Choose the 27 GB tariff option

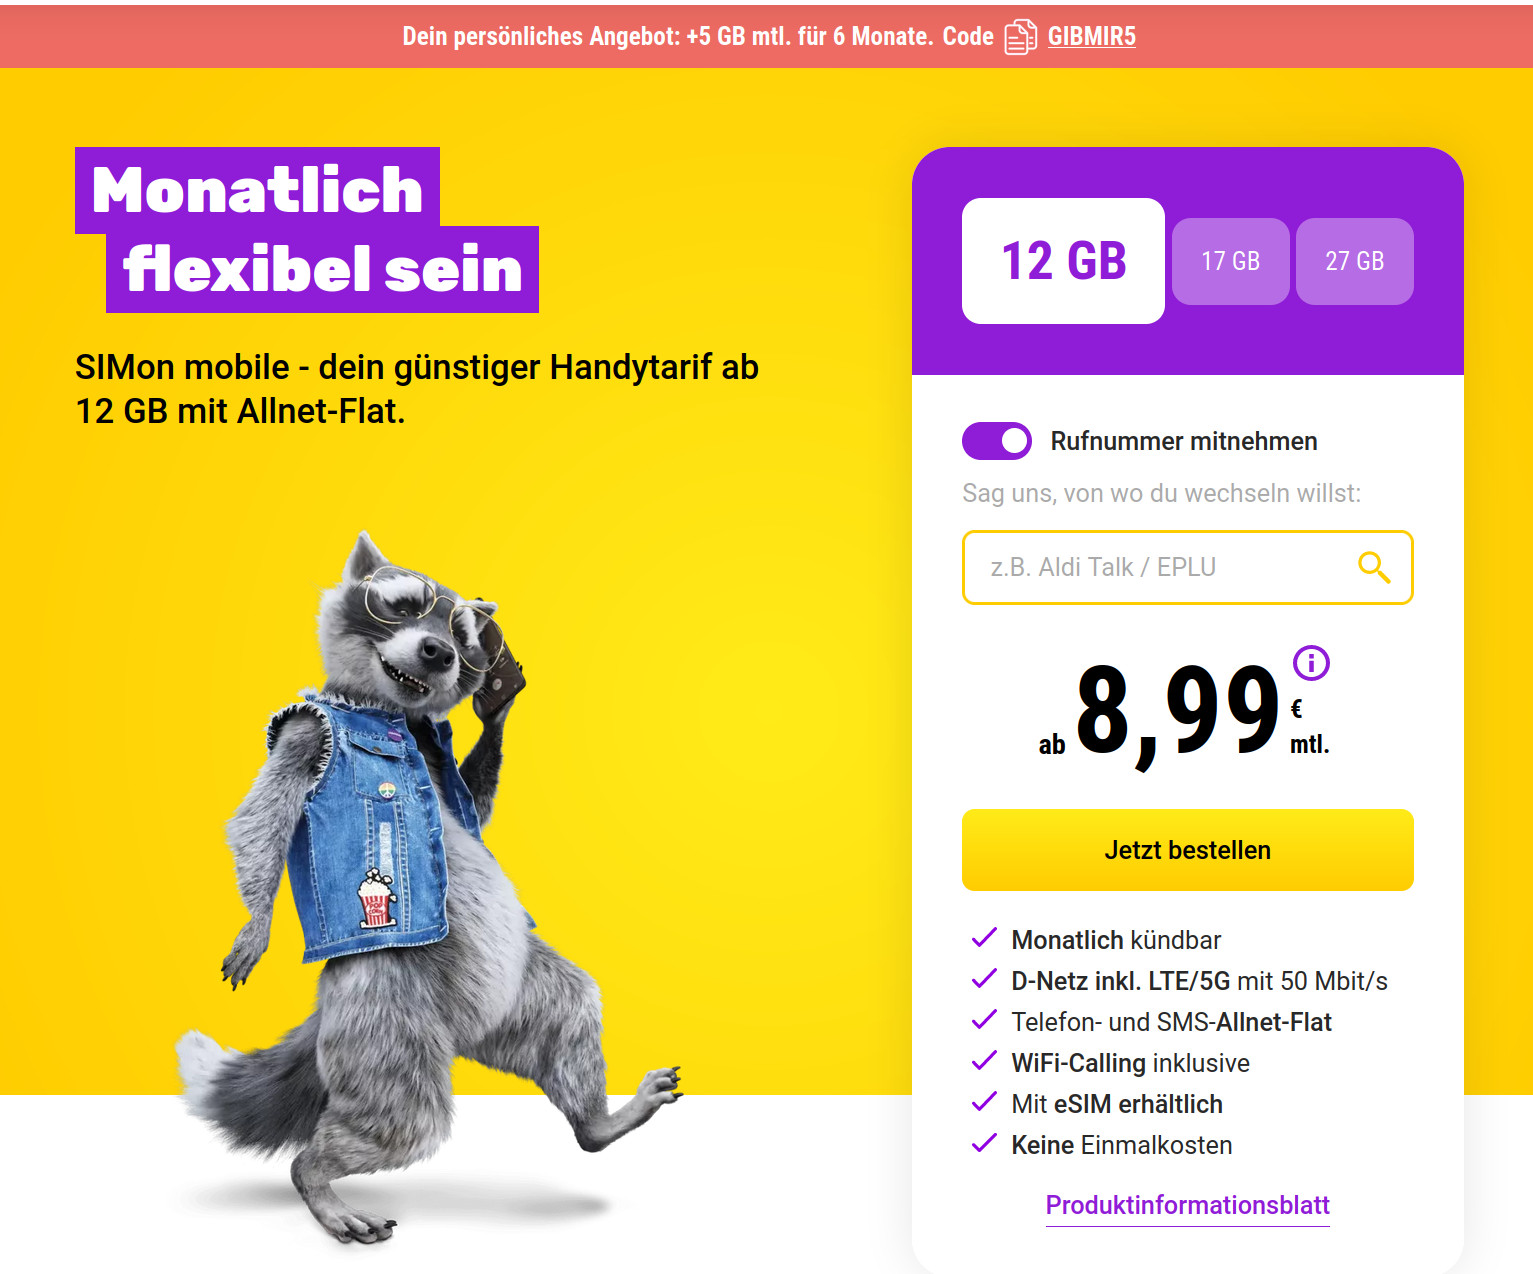click(1355, 261)
